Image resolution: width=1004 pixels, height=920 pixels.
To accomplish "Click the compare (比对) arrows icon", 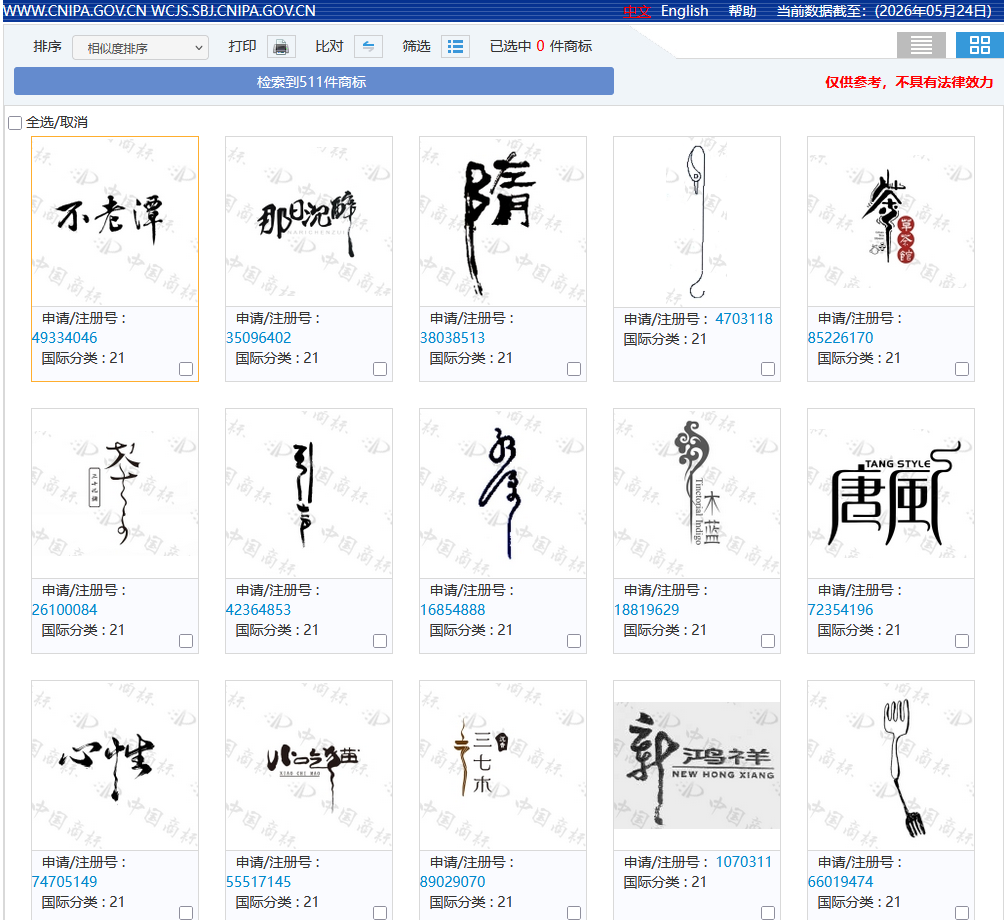I will click(368, 47).
